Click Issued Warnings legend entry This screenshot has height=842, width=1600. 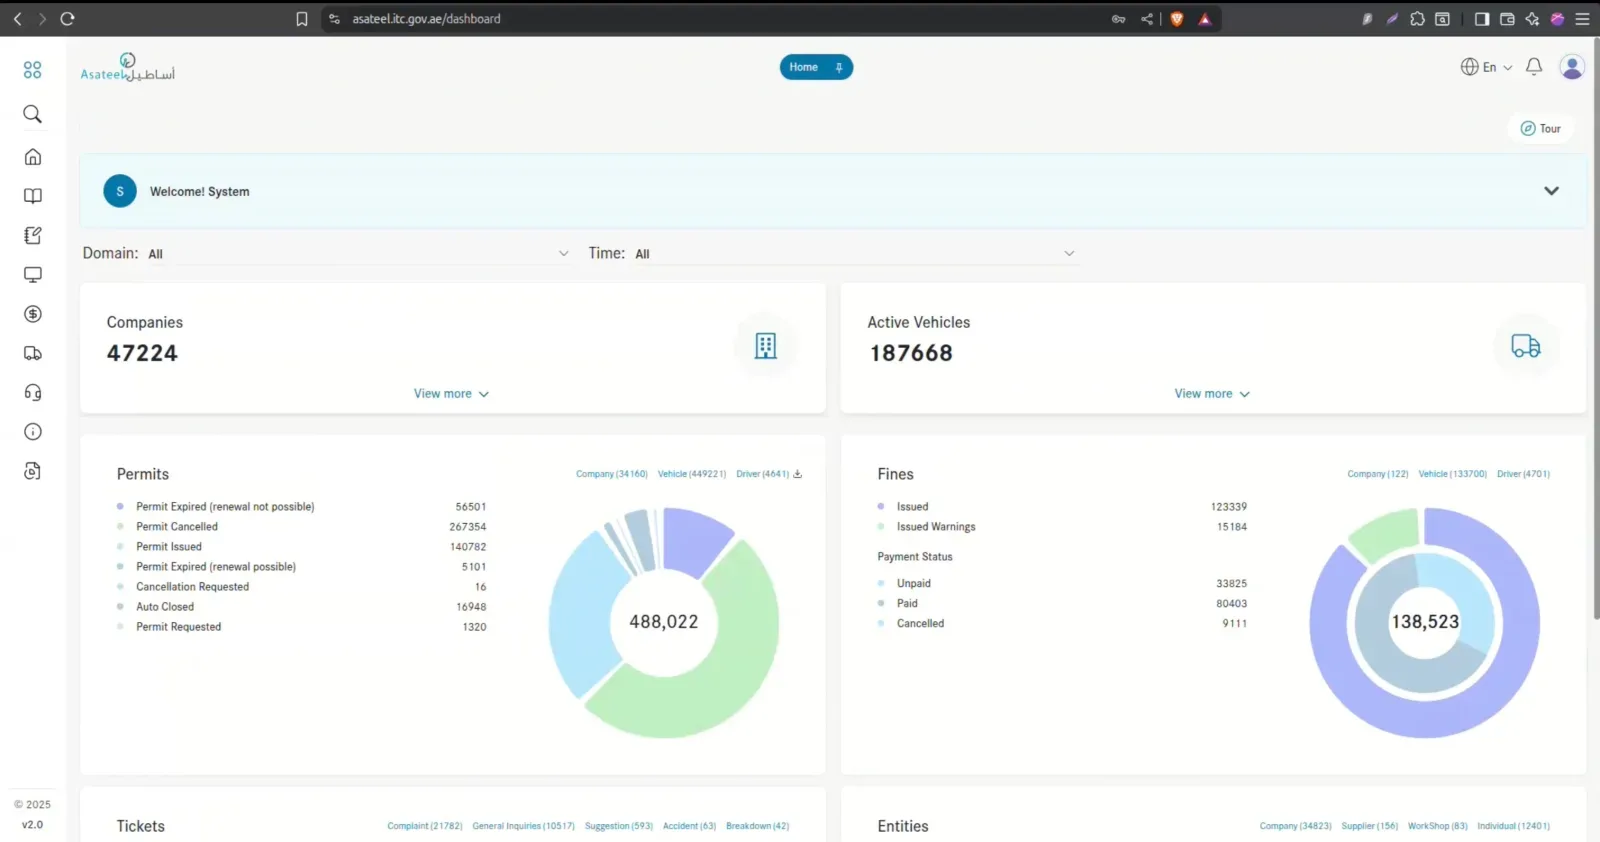936,527
